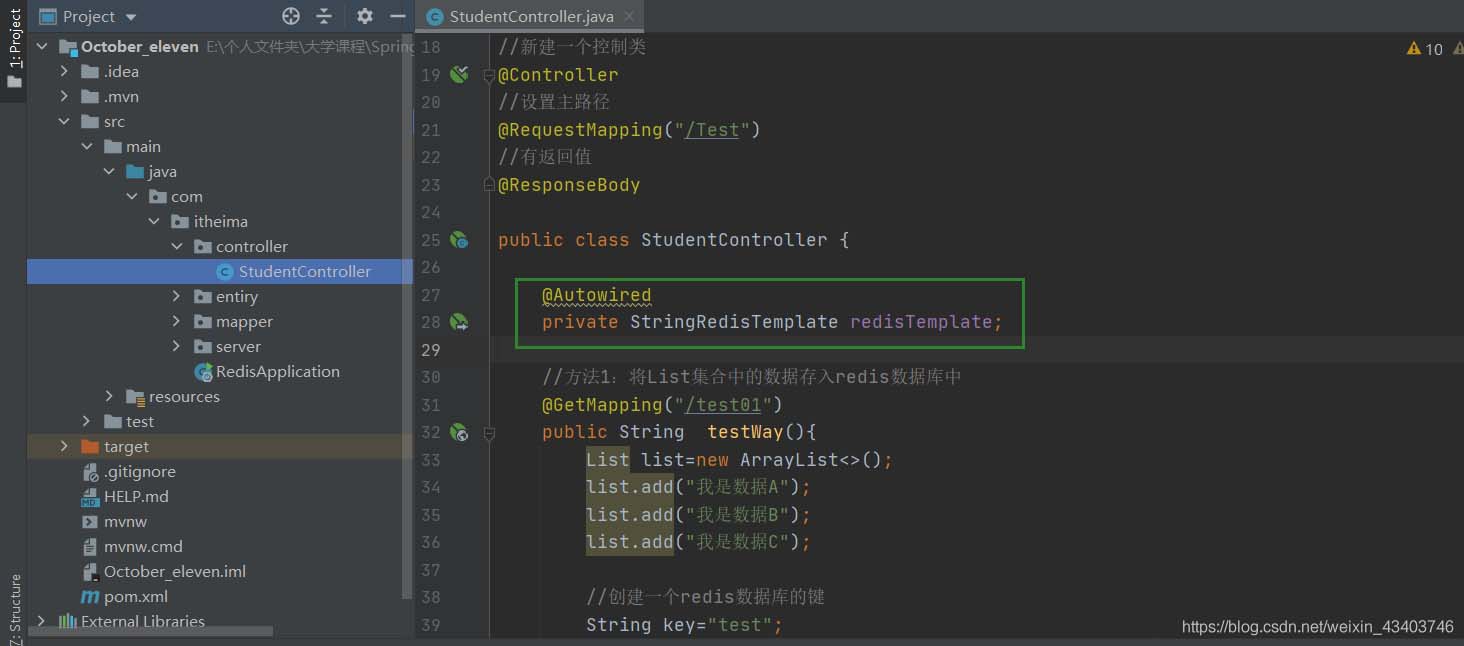Click the gutter bean icon beside testWay method

point(459,431)
